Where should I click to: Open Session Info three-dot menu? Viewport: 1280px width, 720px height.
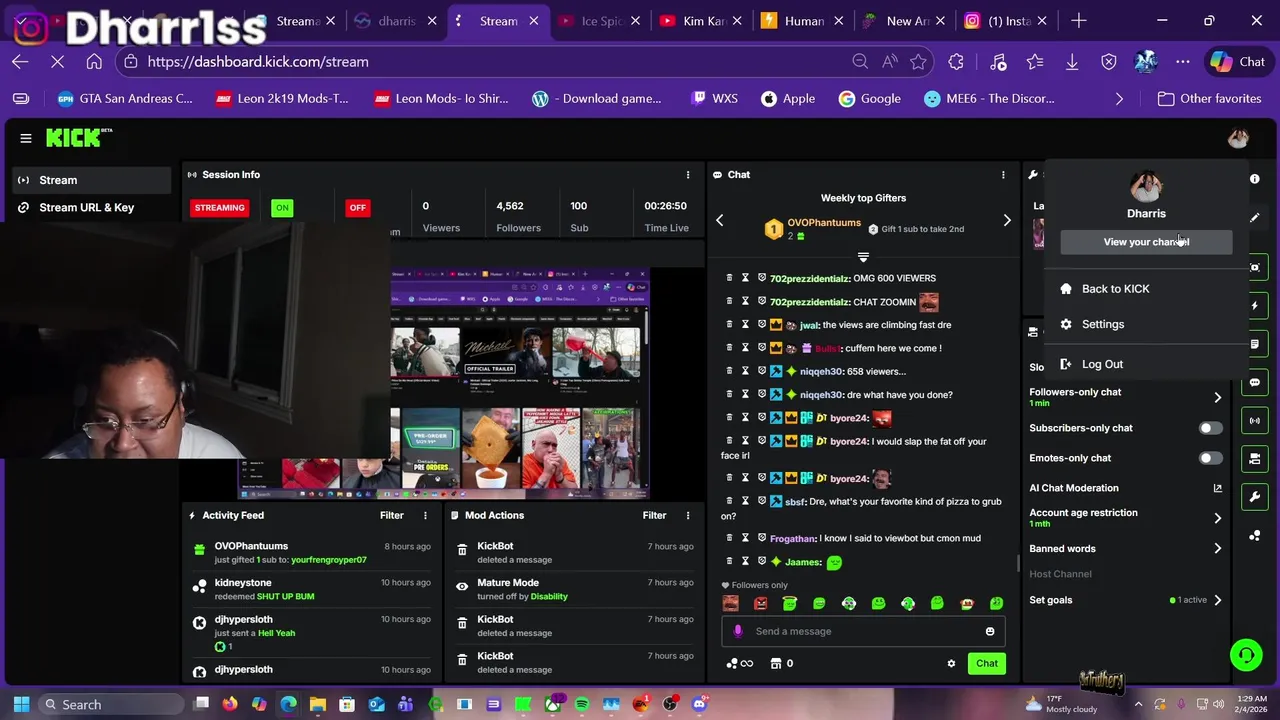tap(688, 174)
